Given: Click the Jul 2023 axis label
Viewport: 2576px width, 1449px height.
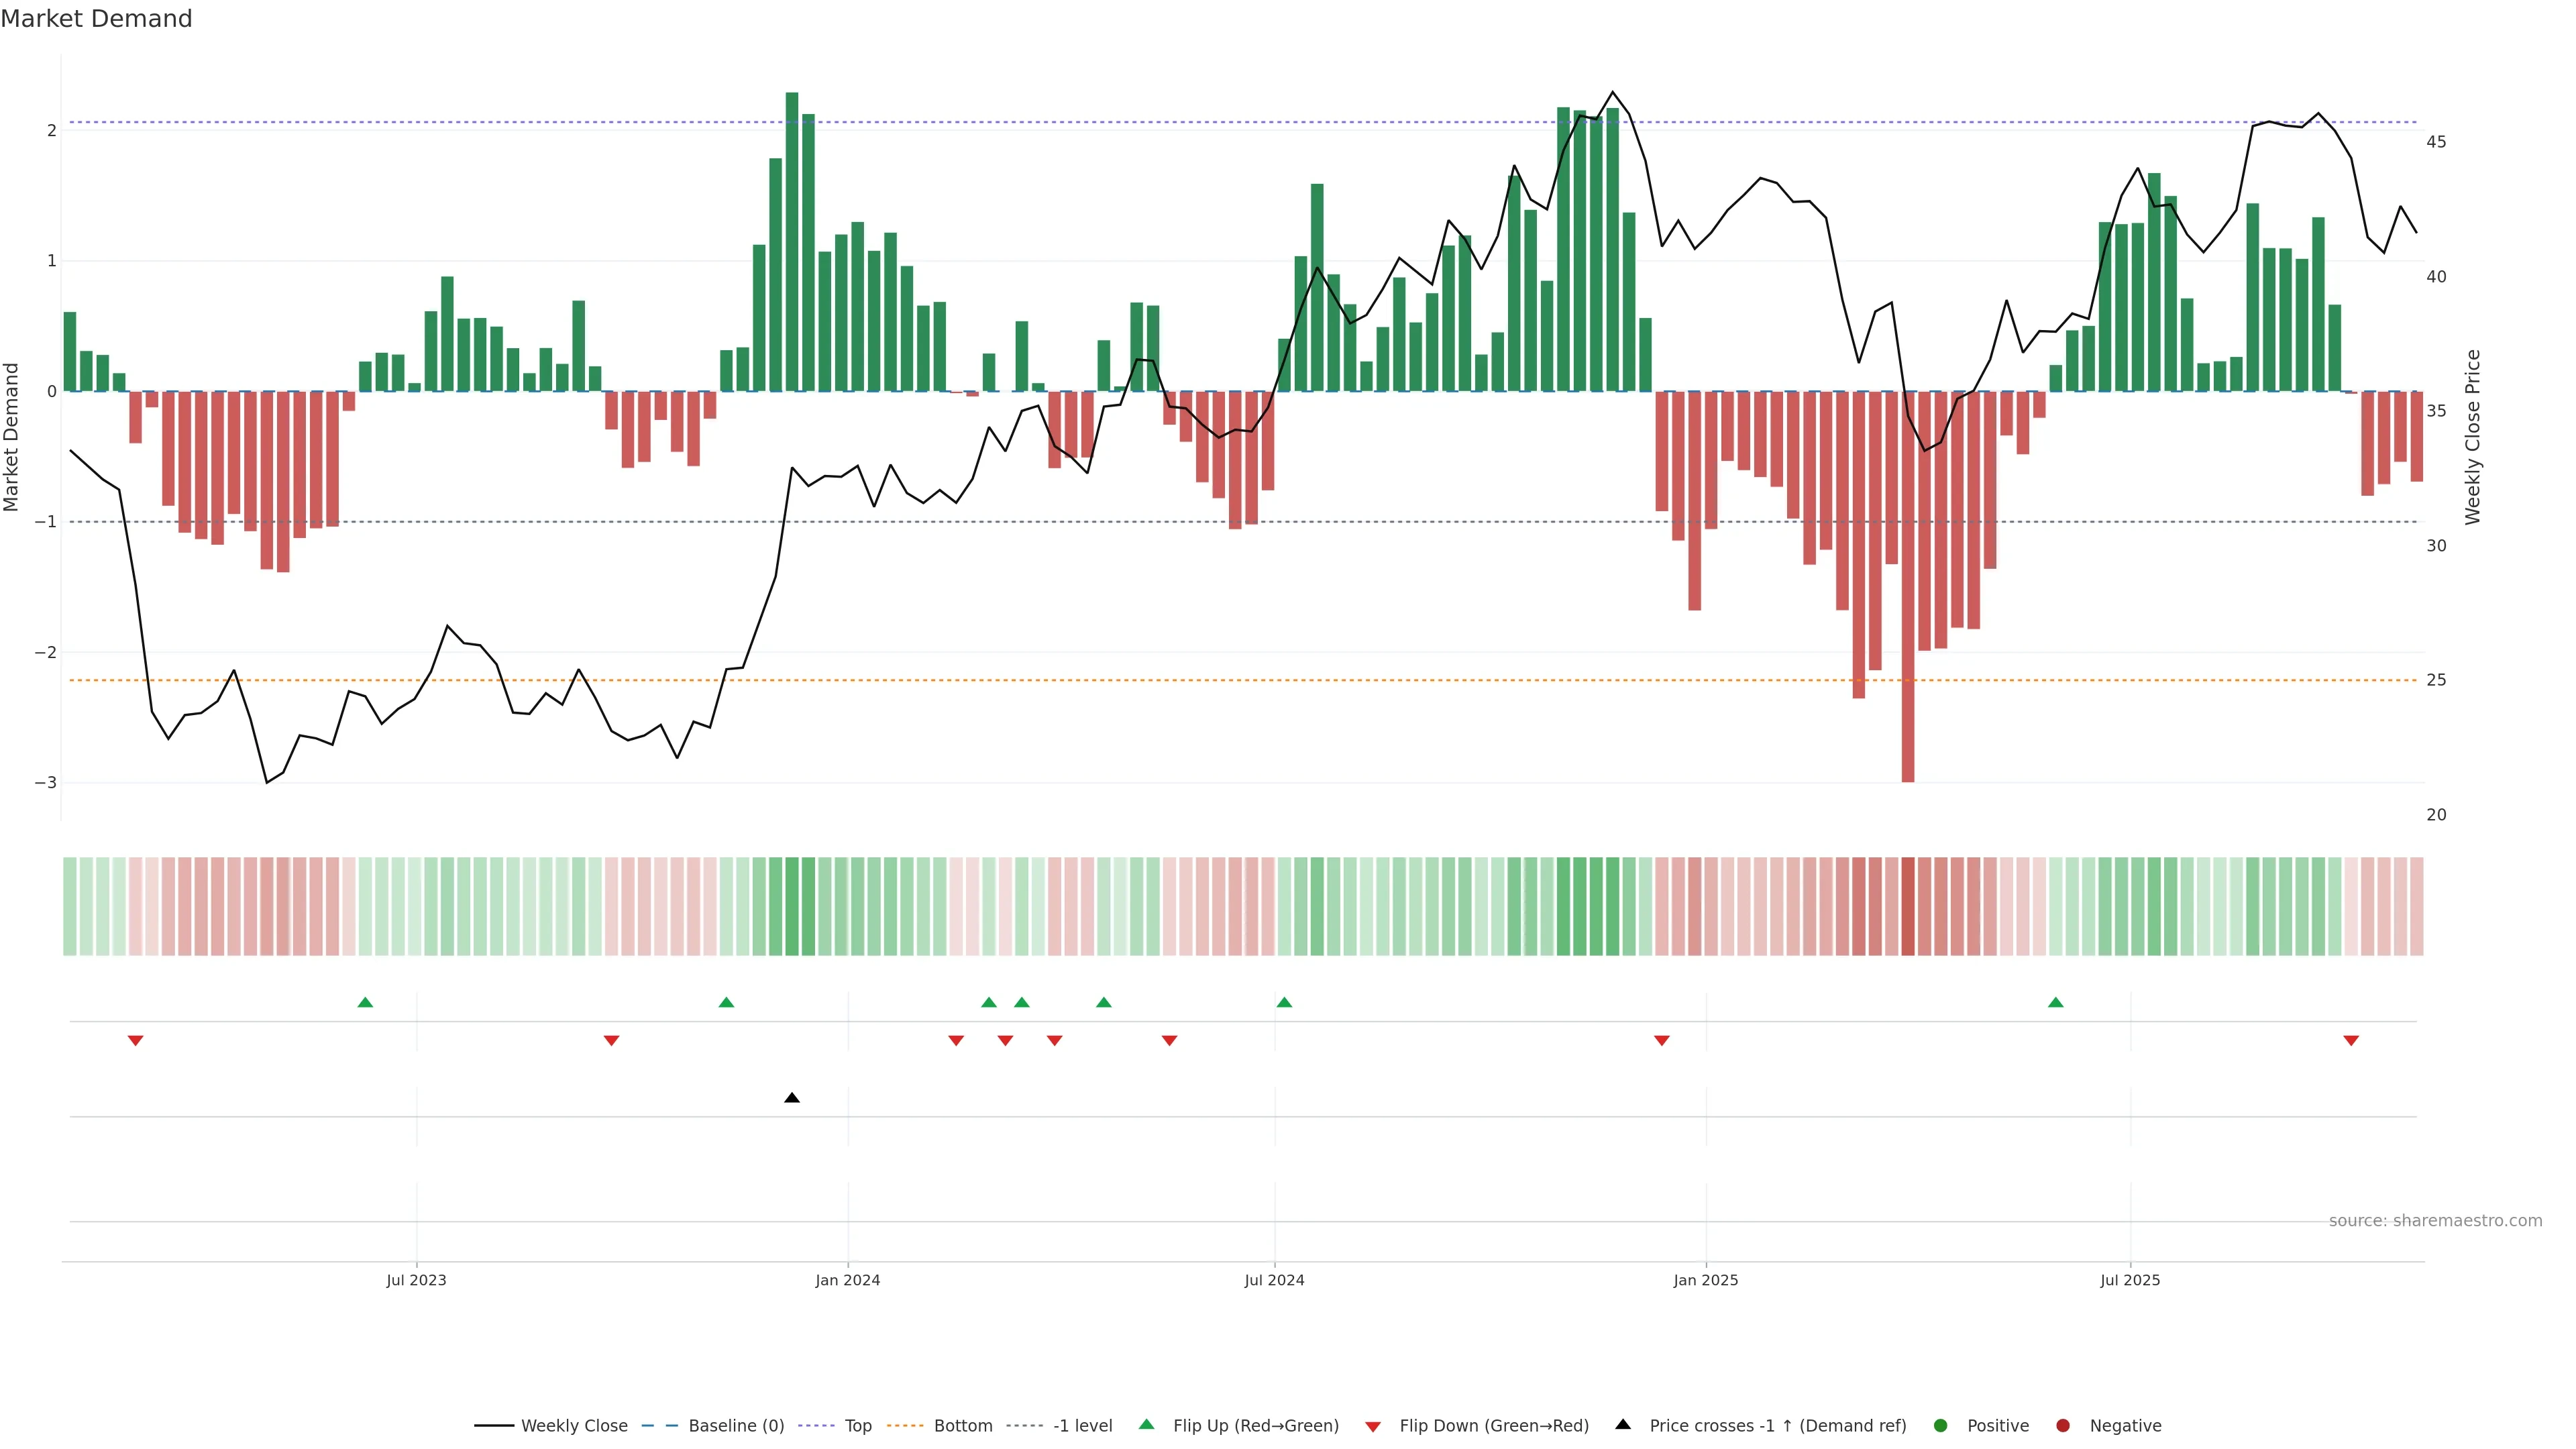Looking at the screenshot, I should (x=416, y=1280).
